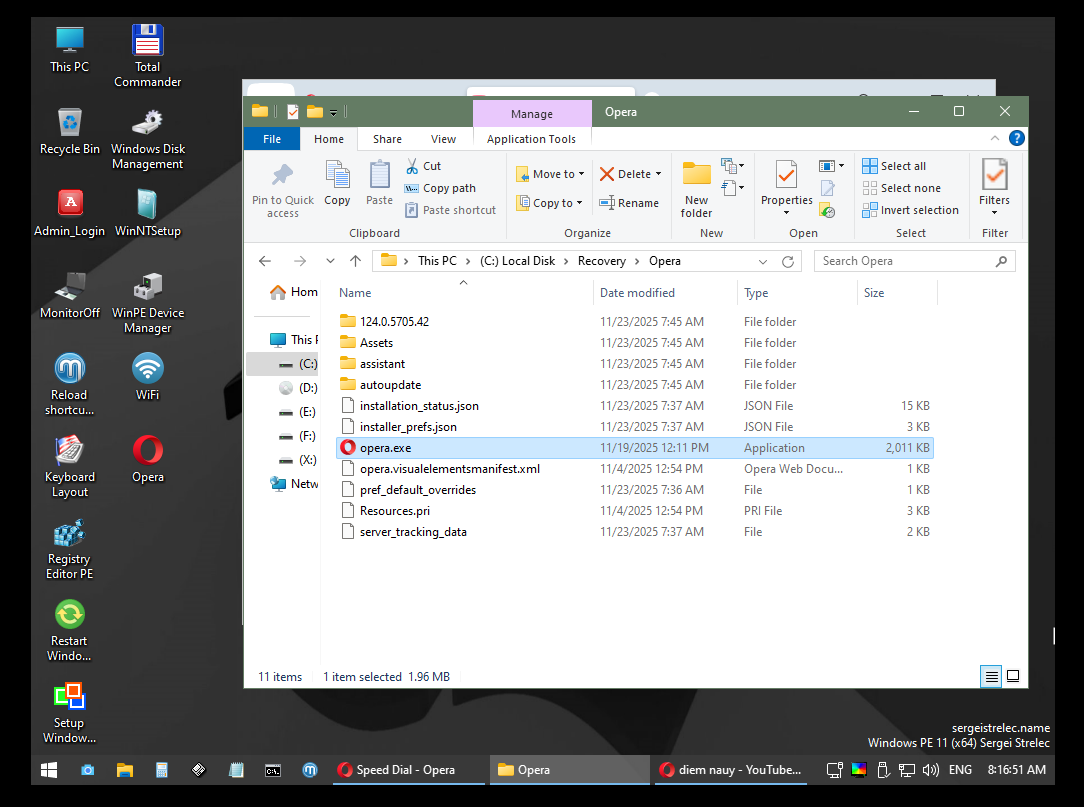The image size is (1084, 807).
Task: Switch to the View ribbon tab
Action: coord(443,139)
